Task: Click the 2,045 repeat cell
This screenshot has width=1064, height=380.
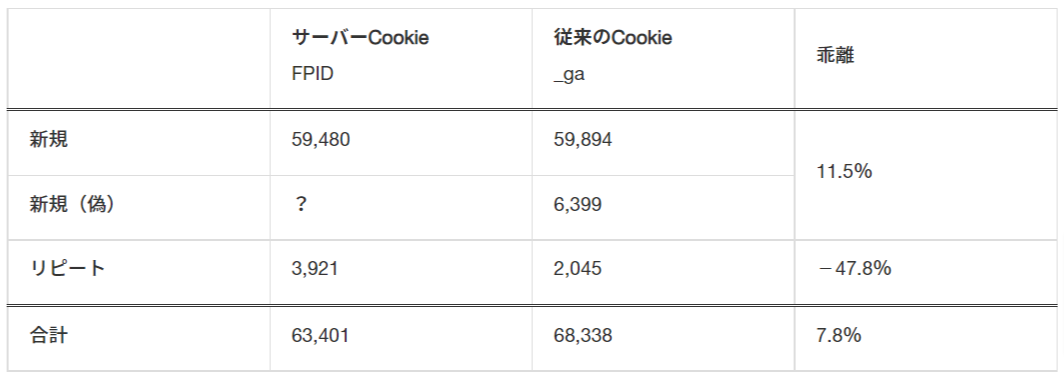Action: [577, 269]
